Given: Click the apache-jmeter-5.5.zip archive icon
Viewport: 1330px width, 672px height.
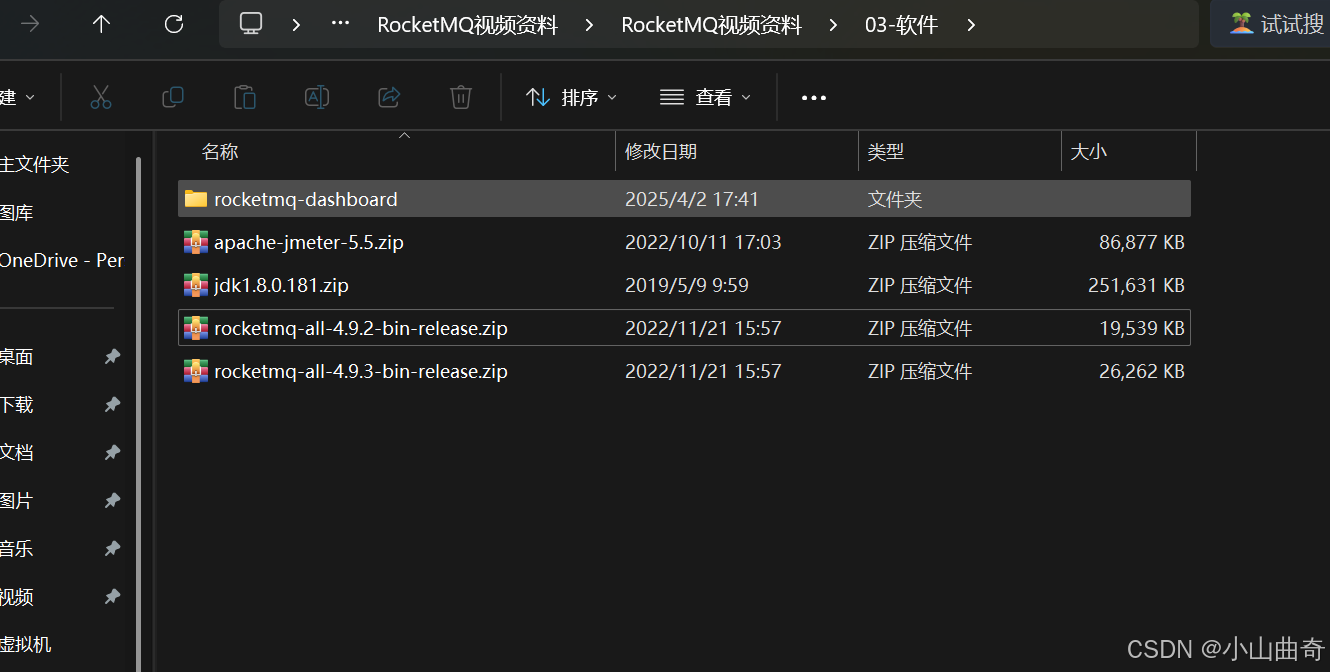Looking at the screenshot, I should click(196, 242).
